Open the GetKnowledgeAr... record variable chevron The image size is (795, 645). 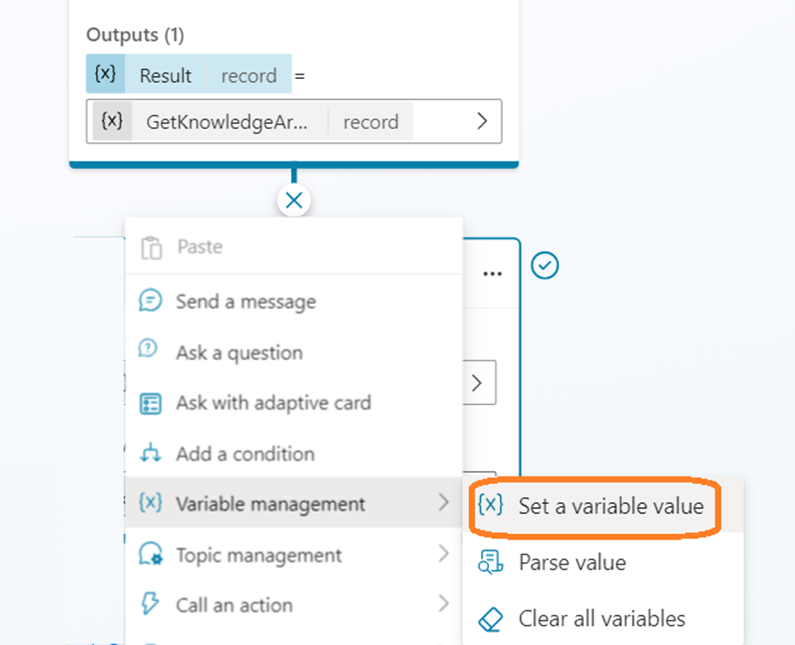click(x=482, y=122)
